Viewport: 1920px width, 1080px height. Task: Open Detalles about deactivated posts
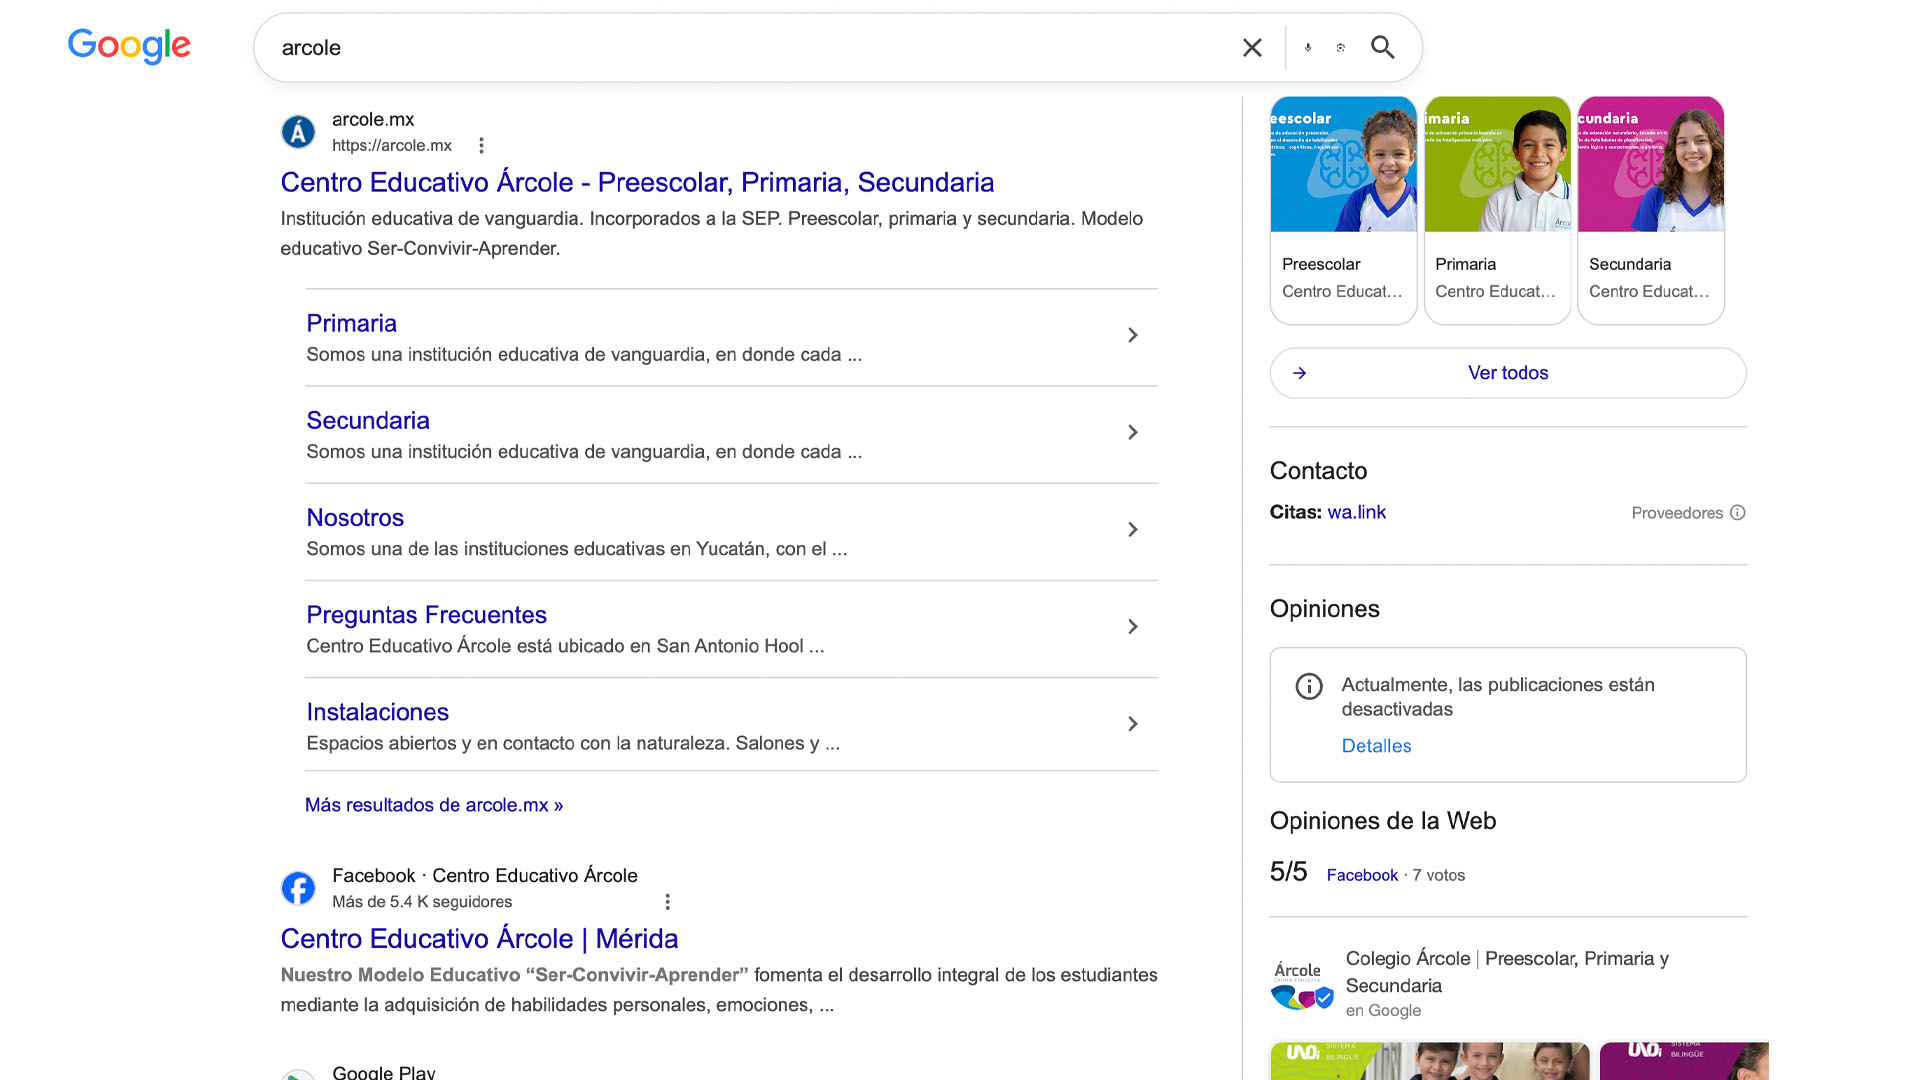click(1376, 746)
